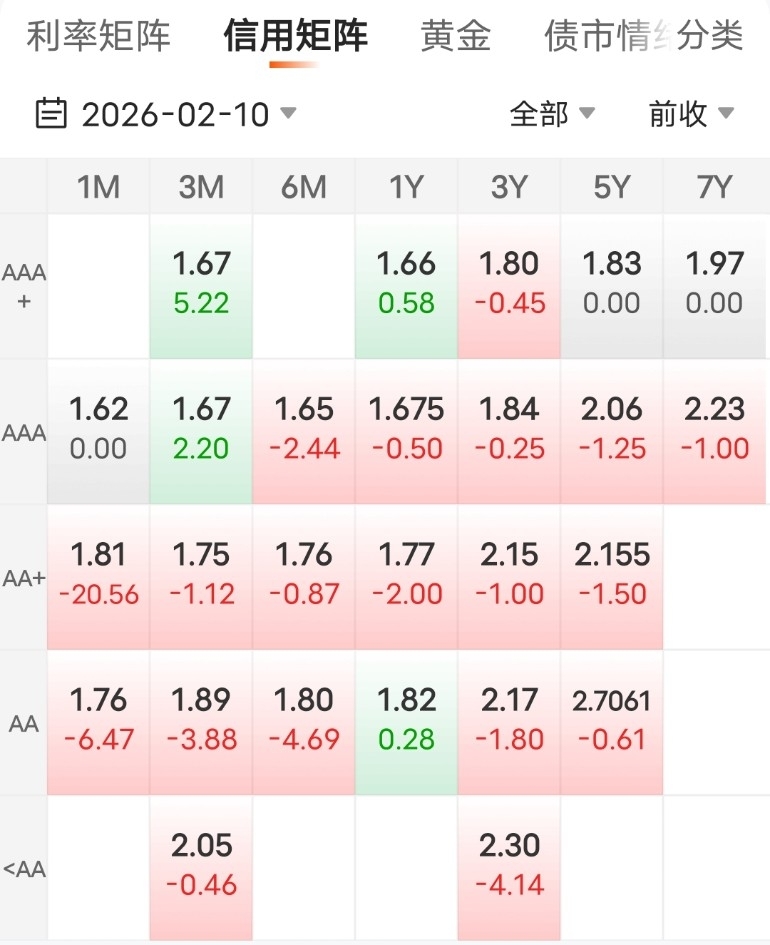Viewport: 770px width, 945px height.
Task: Click the AA 5Y cell showing 2.7061
Action: click(611, 720)
